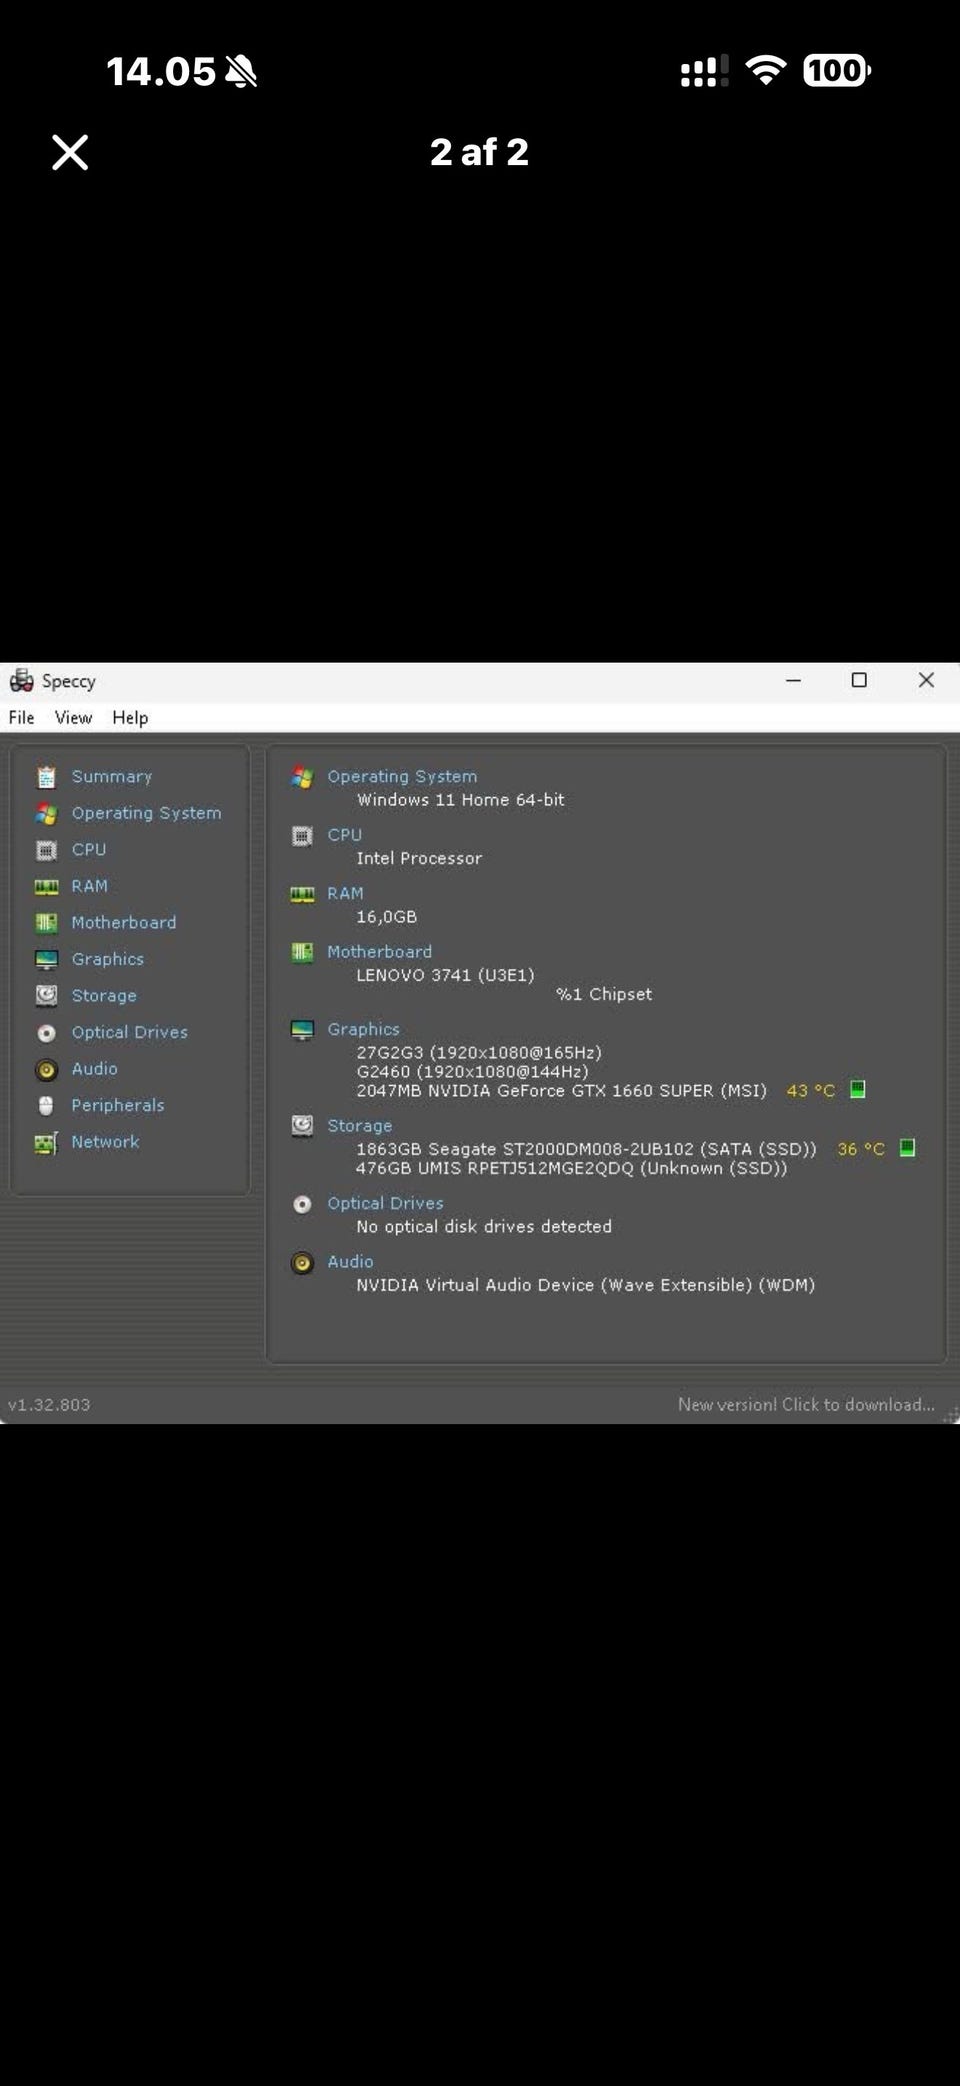The width and height of the screenshot is (960, 2086).
Task: Click the CPU chip icon in summary panel
Action: pyautogui.click(x=302, y=836)
